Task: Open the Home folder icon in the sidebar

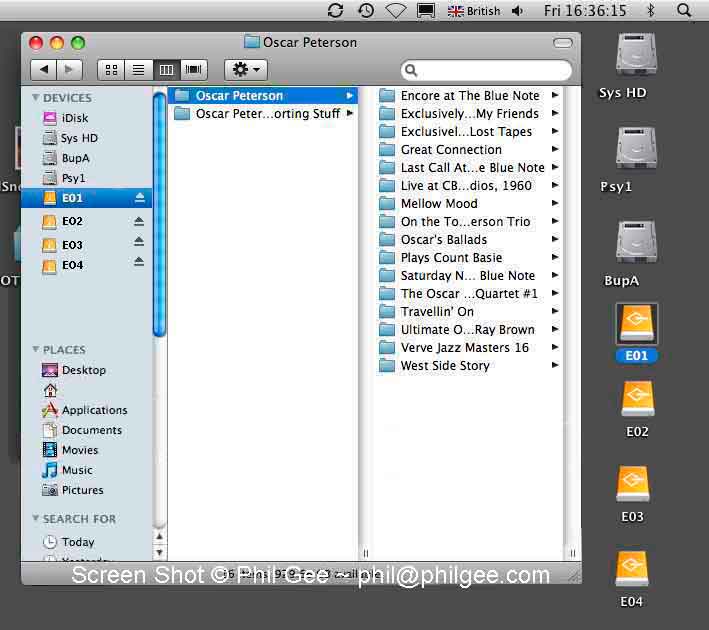Action: (50, 390)
